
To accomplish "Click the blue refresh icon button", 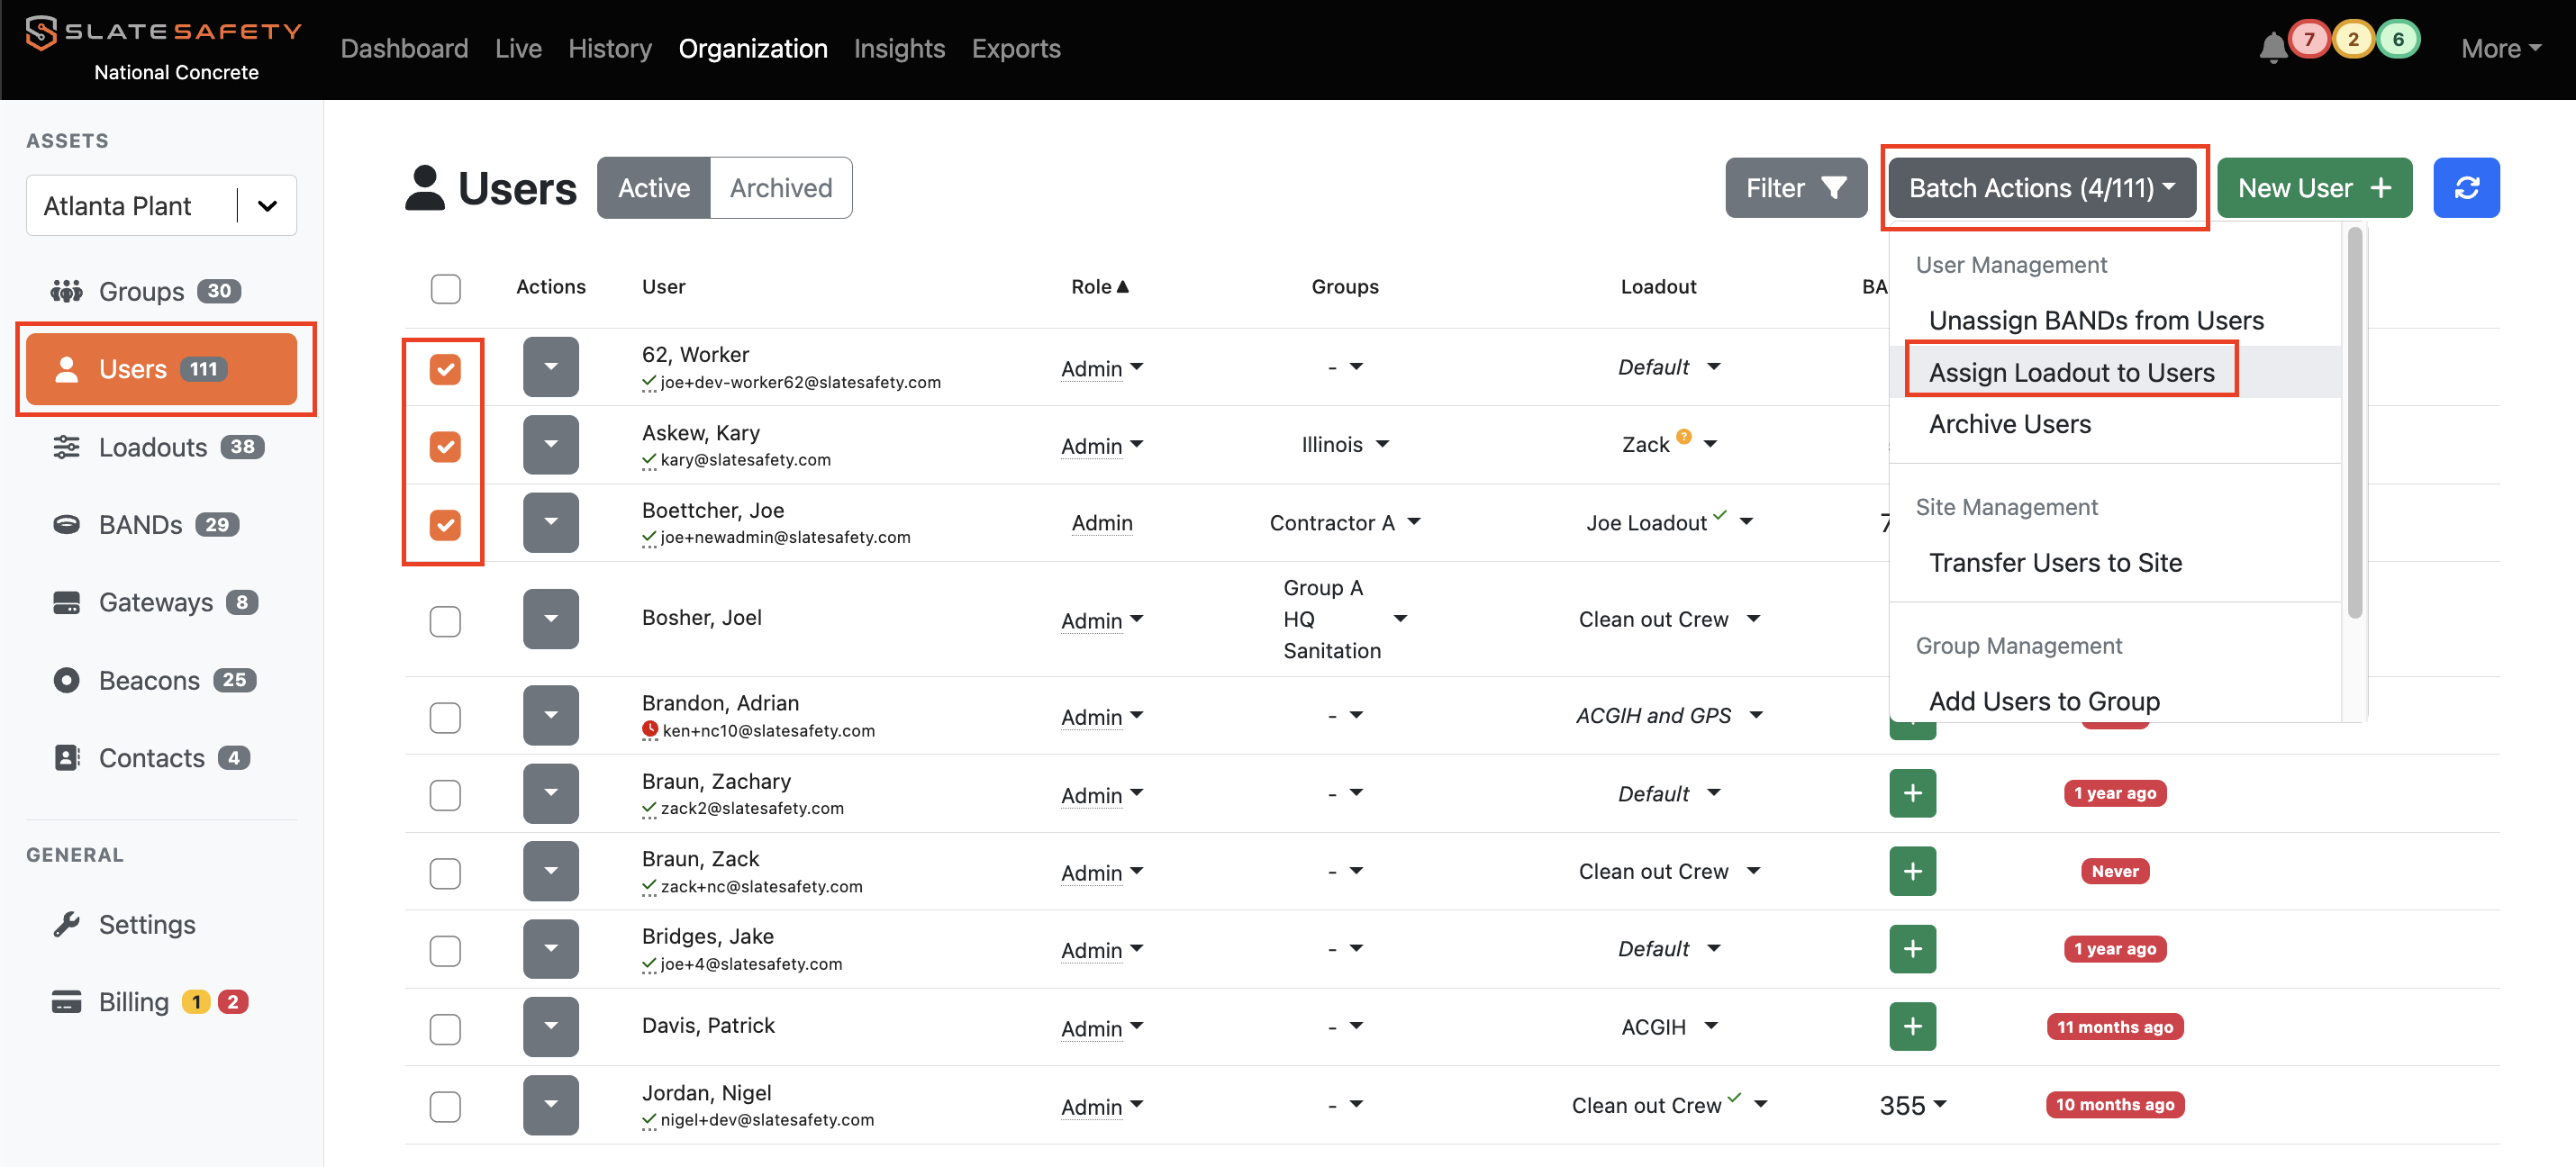I will 2465,188.
